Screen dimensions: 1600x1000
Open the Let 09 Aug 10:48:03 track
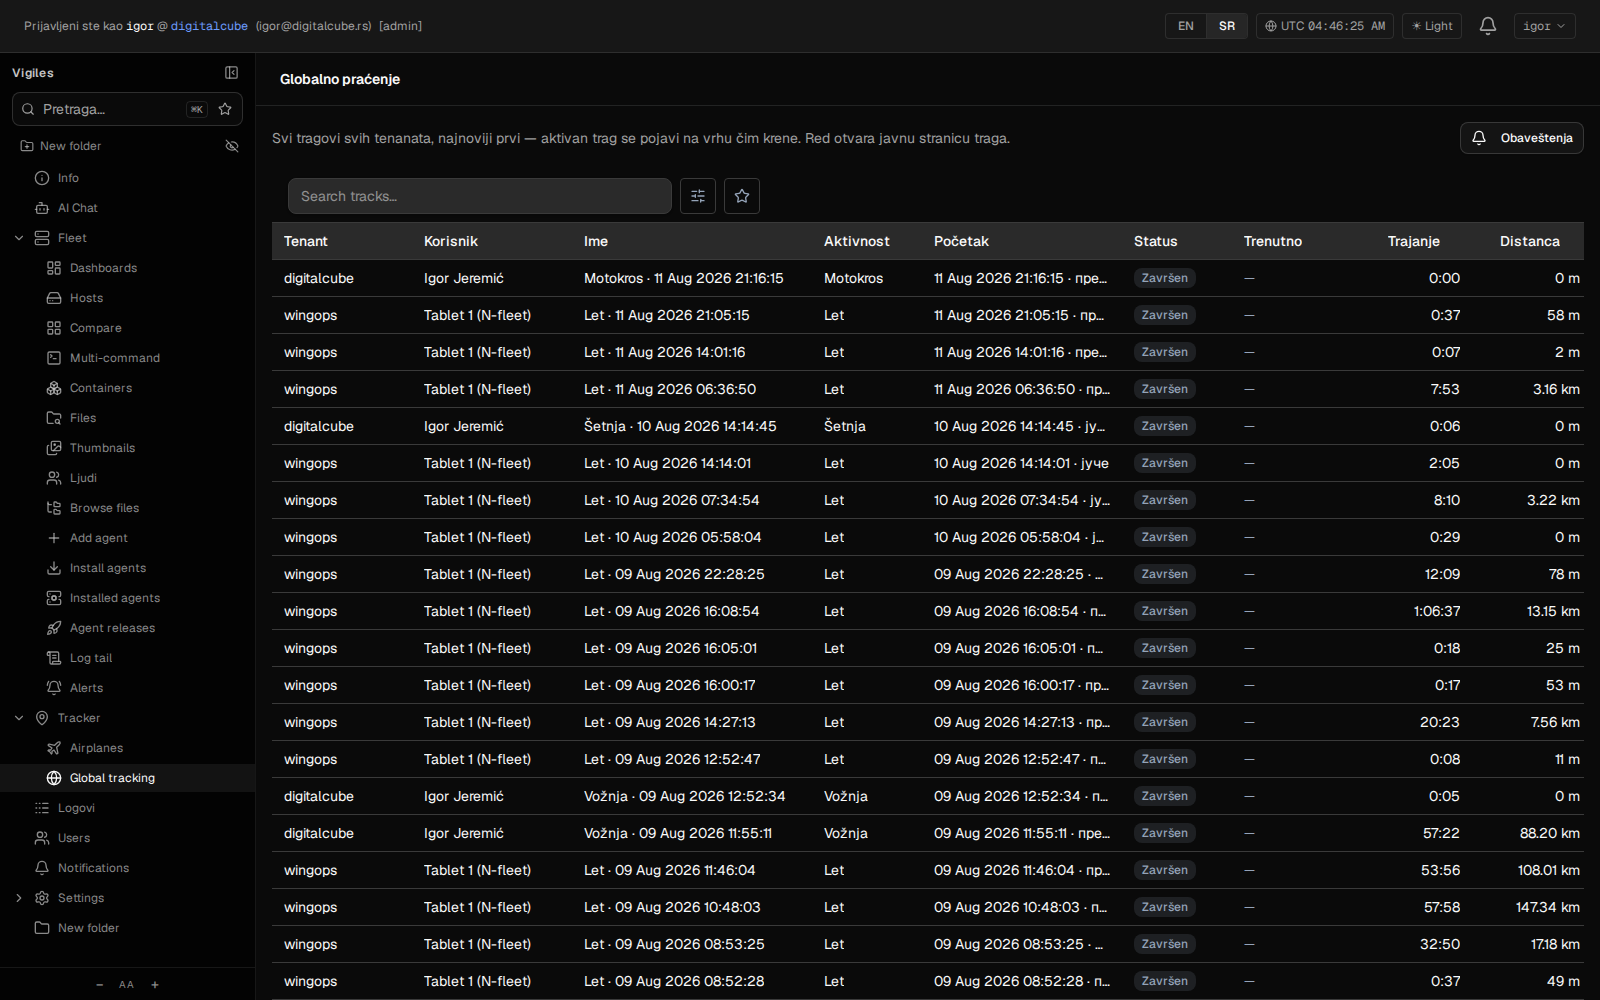[x=928, y=907]
